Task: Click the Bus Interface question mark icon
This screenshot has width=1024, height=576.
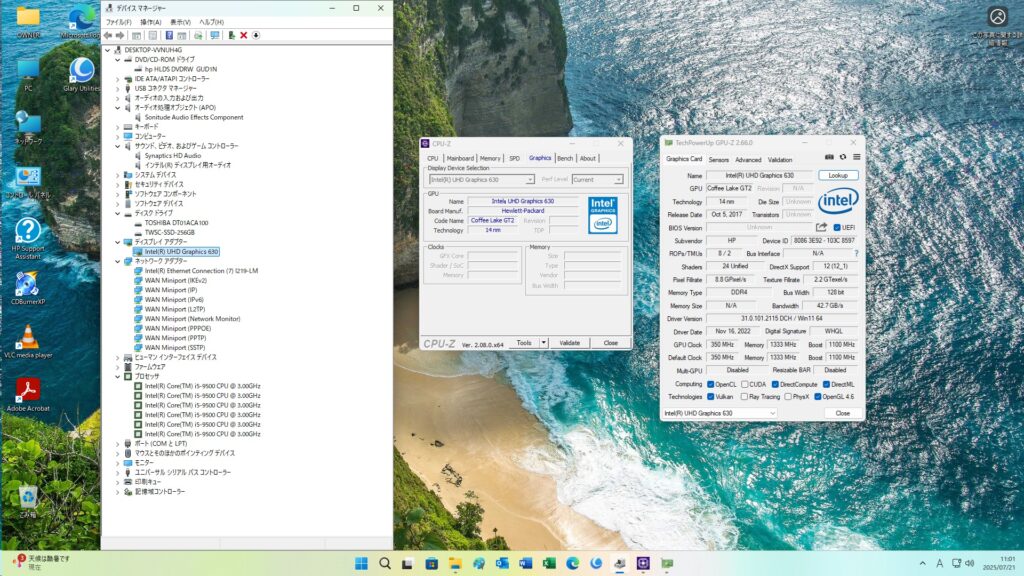Action: pos(856,254)
